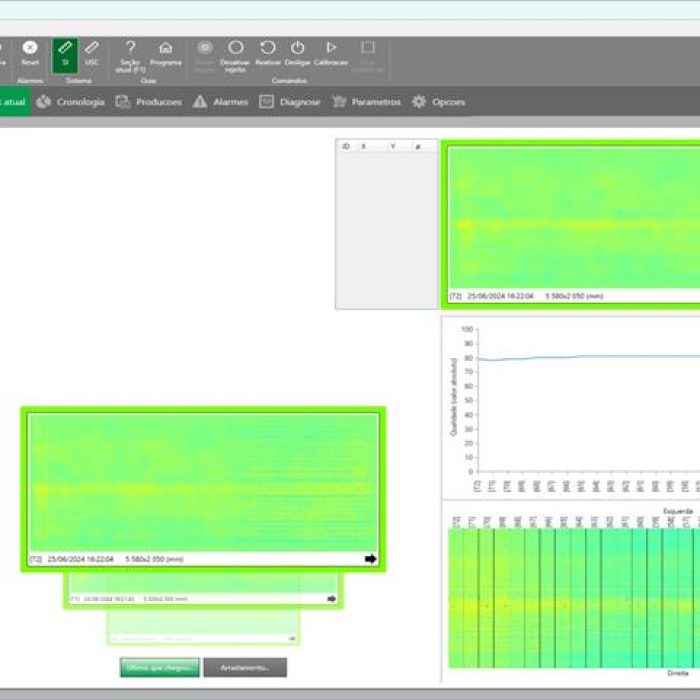Switch units to USC
The image size is (700, 700).
(x=92, y=52)
